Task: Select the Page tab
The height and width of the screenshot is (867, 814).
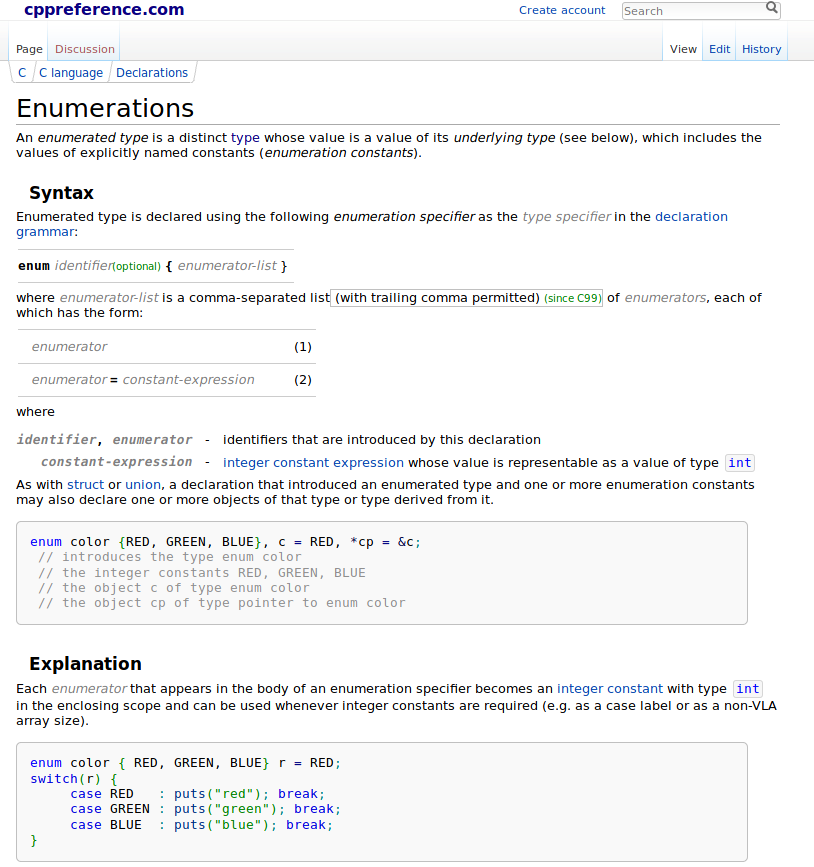Action: pos(29,49)
